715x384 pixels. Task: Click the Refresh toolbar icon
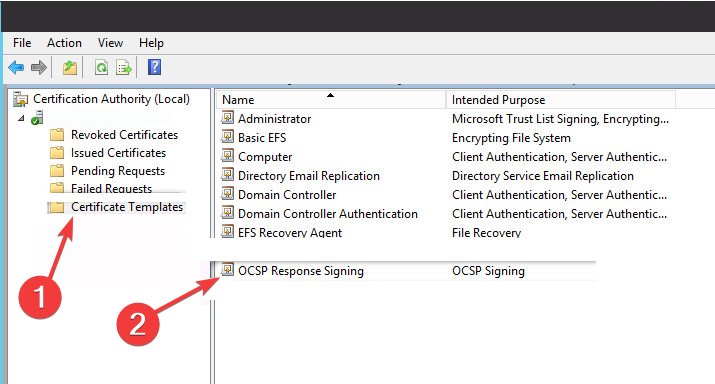(x=101, y=67)
